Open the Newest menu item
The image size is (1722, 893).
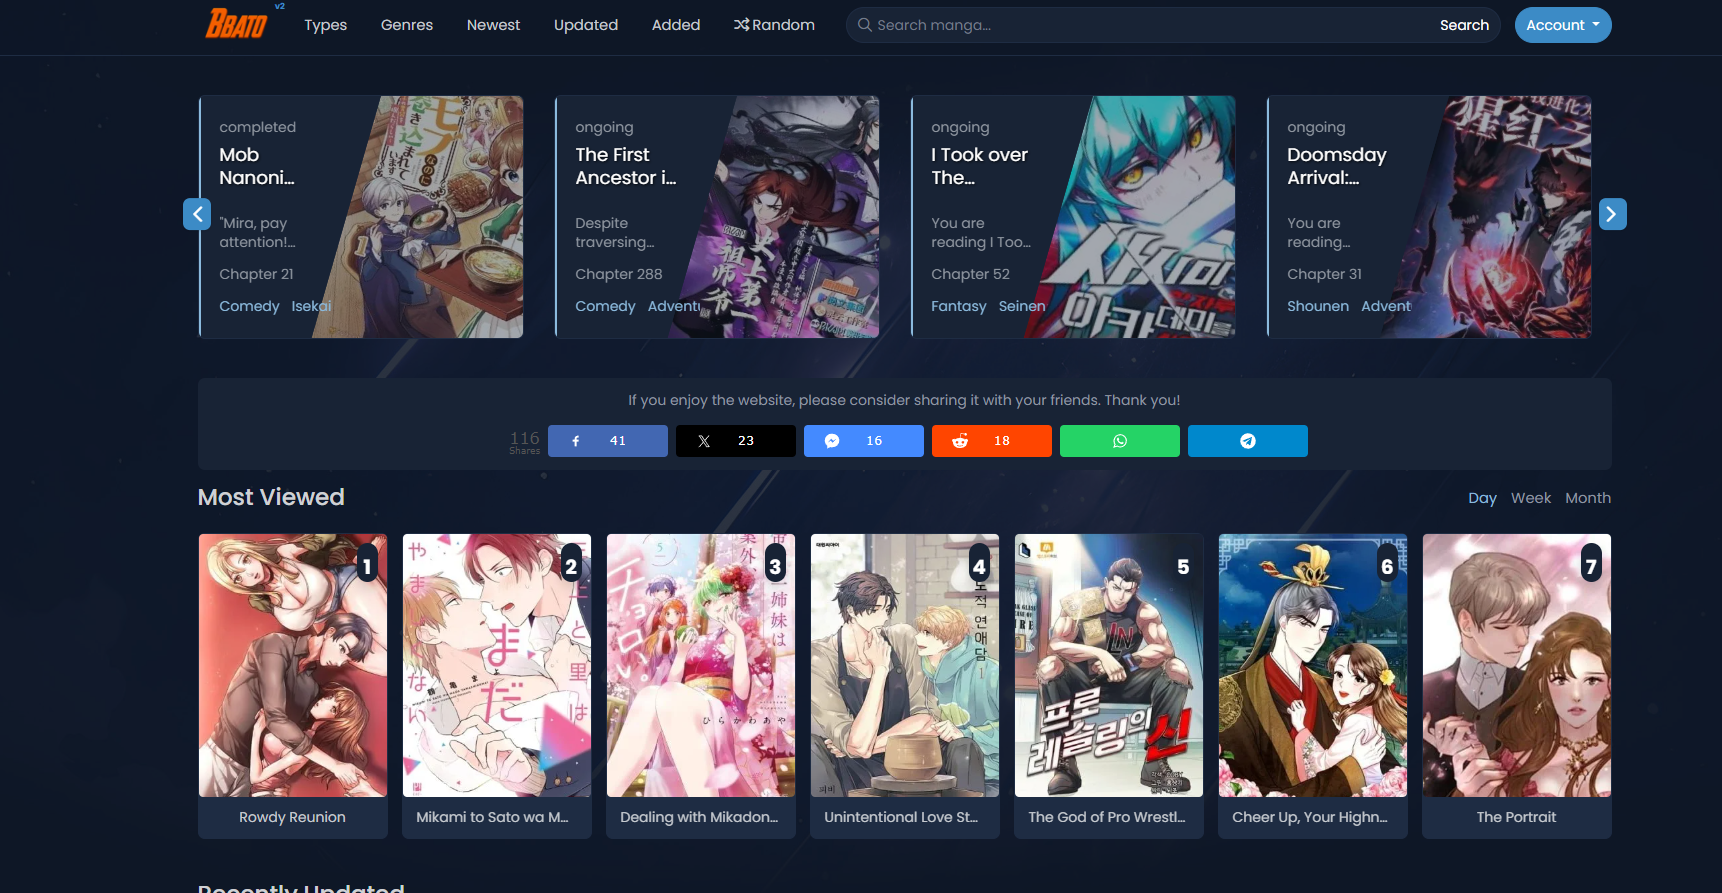coord(493,25)
